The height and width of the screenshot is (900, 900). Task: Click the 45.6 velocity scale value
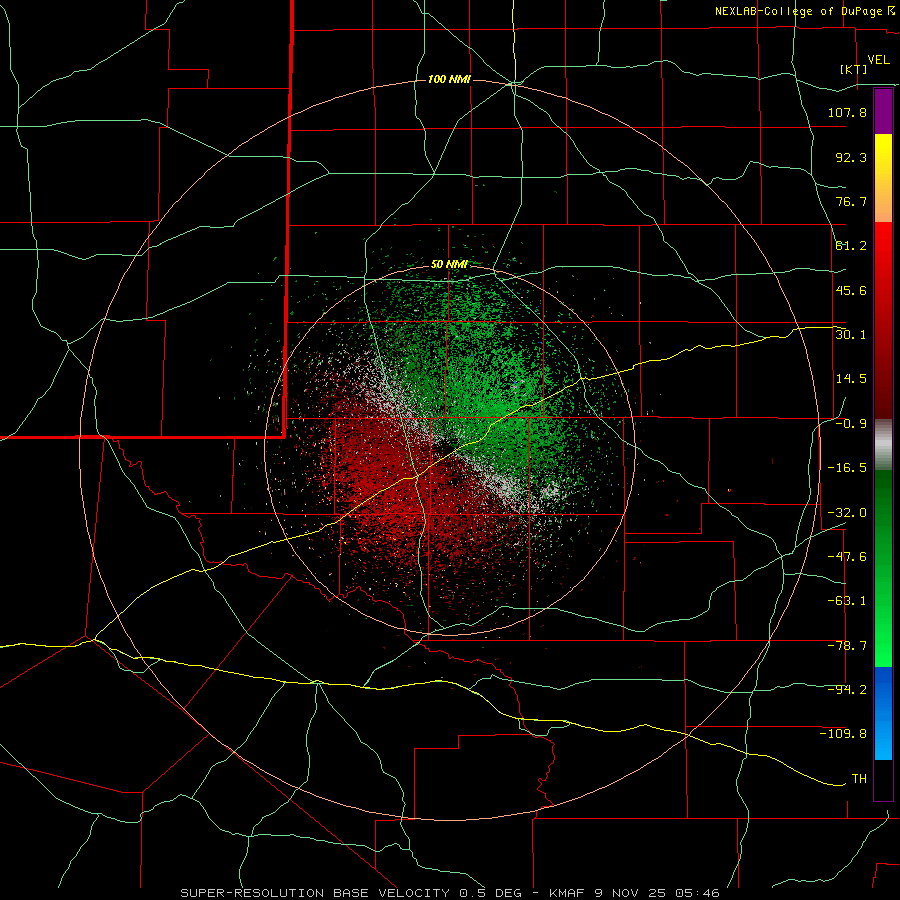pos(851,290)
